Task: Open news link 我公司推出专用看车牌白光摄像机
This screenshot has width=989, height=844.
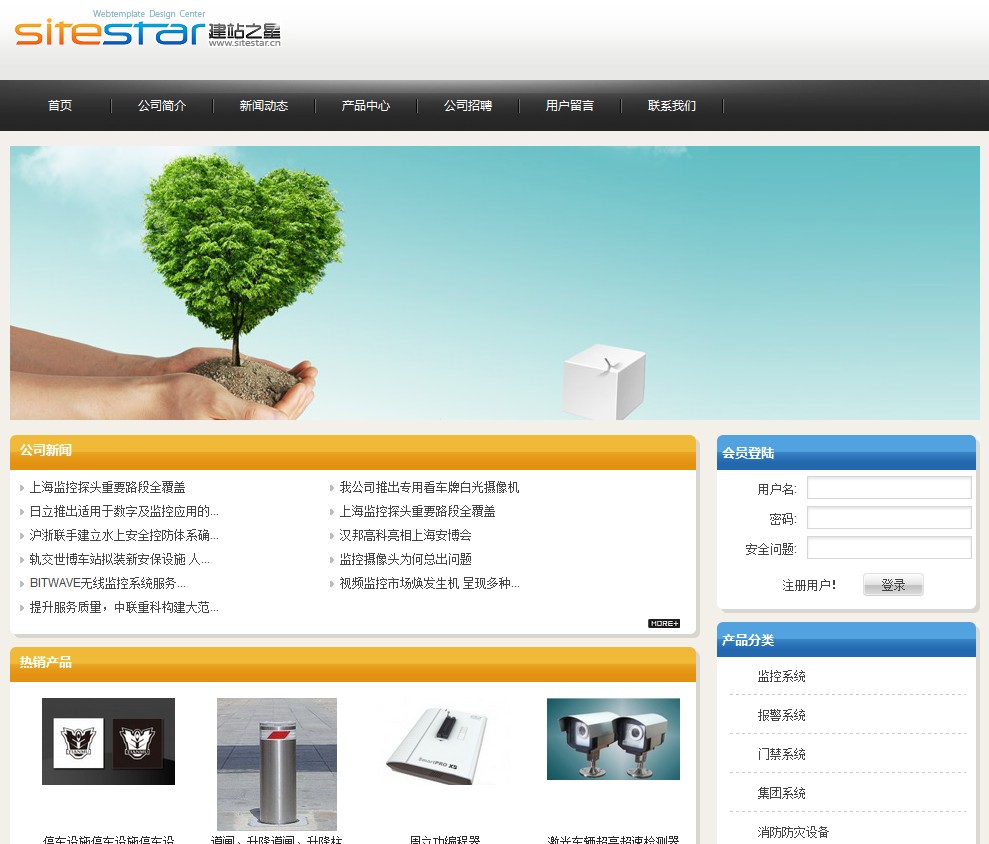Action: (x=429, y=488)
